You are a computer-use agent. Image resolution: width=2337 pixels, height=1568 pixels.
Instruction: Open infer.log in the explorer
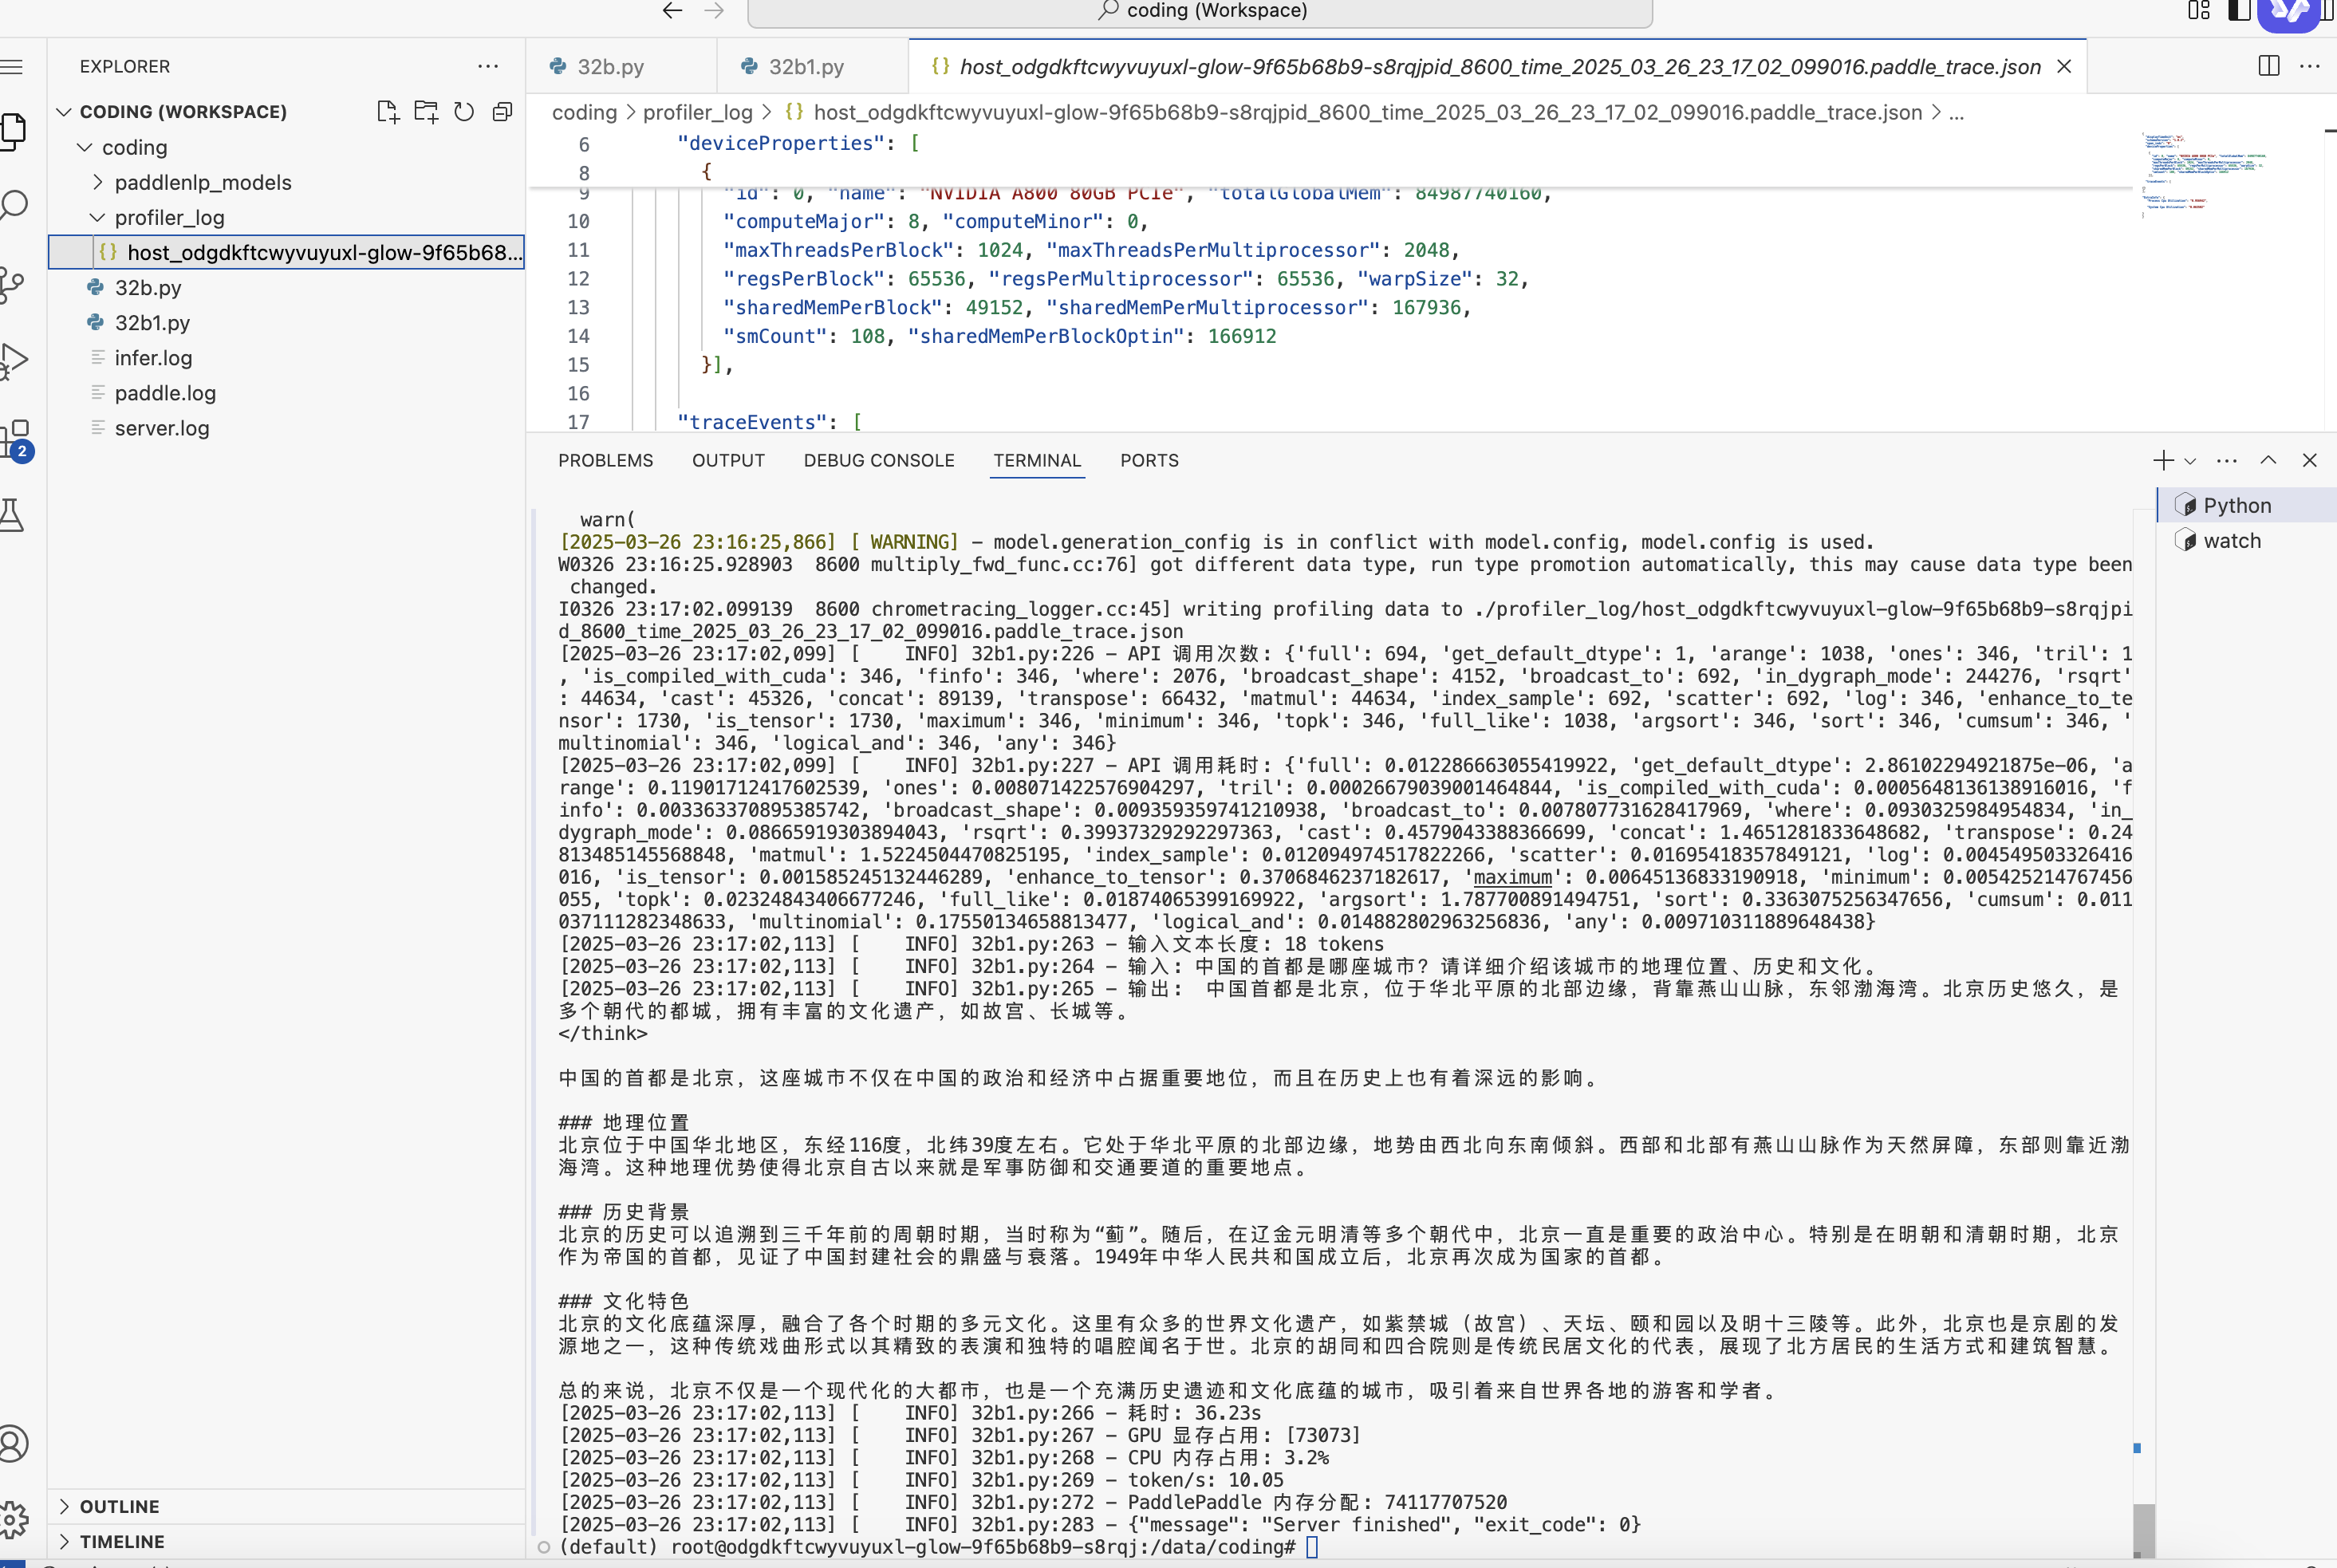[x=153, y=358]
